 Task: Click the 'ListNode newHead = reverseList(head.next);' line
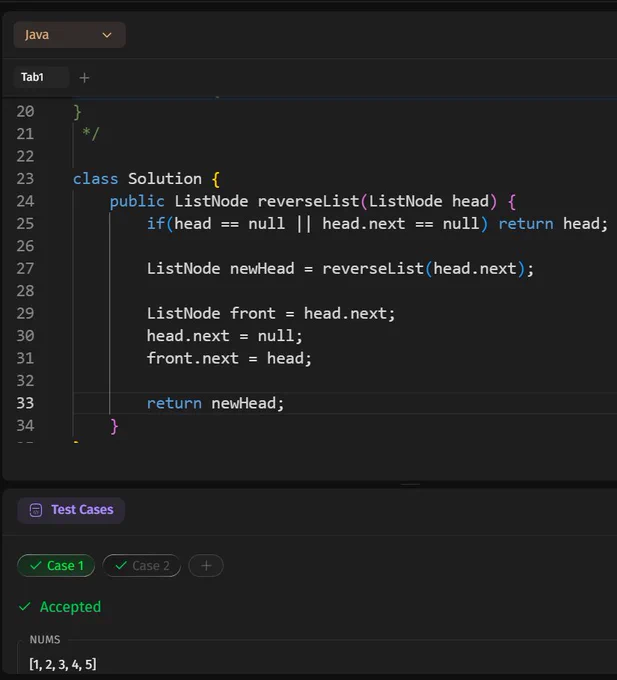340,268
